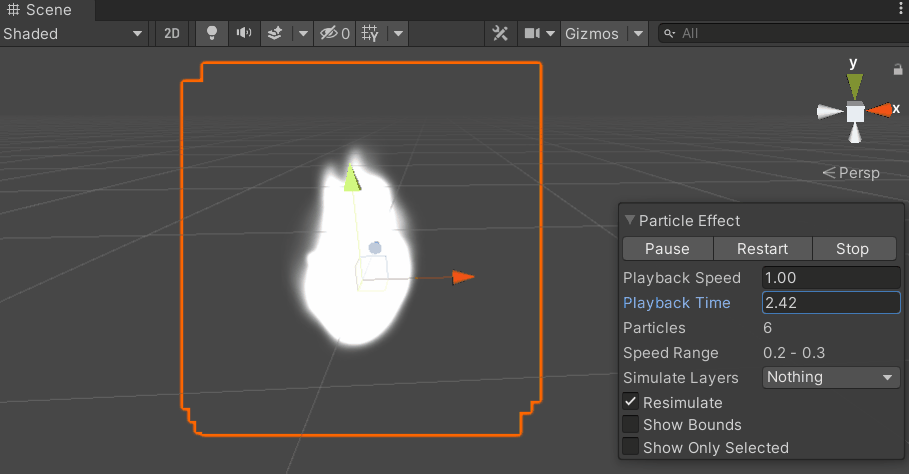The image size is (909, 474).
Task: Uncheck Resimulate checkbox
Action: (631, 402)
